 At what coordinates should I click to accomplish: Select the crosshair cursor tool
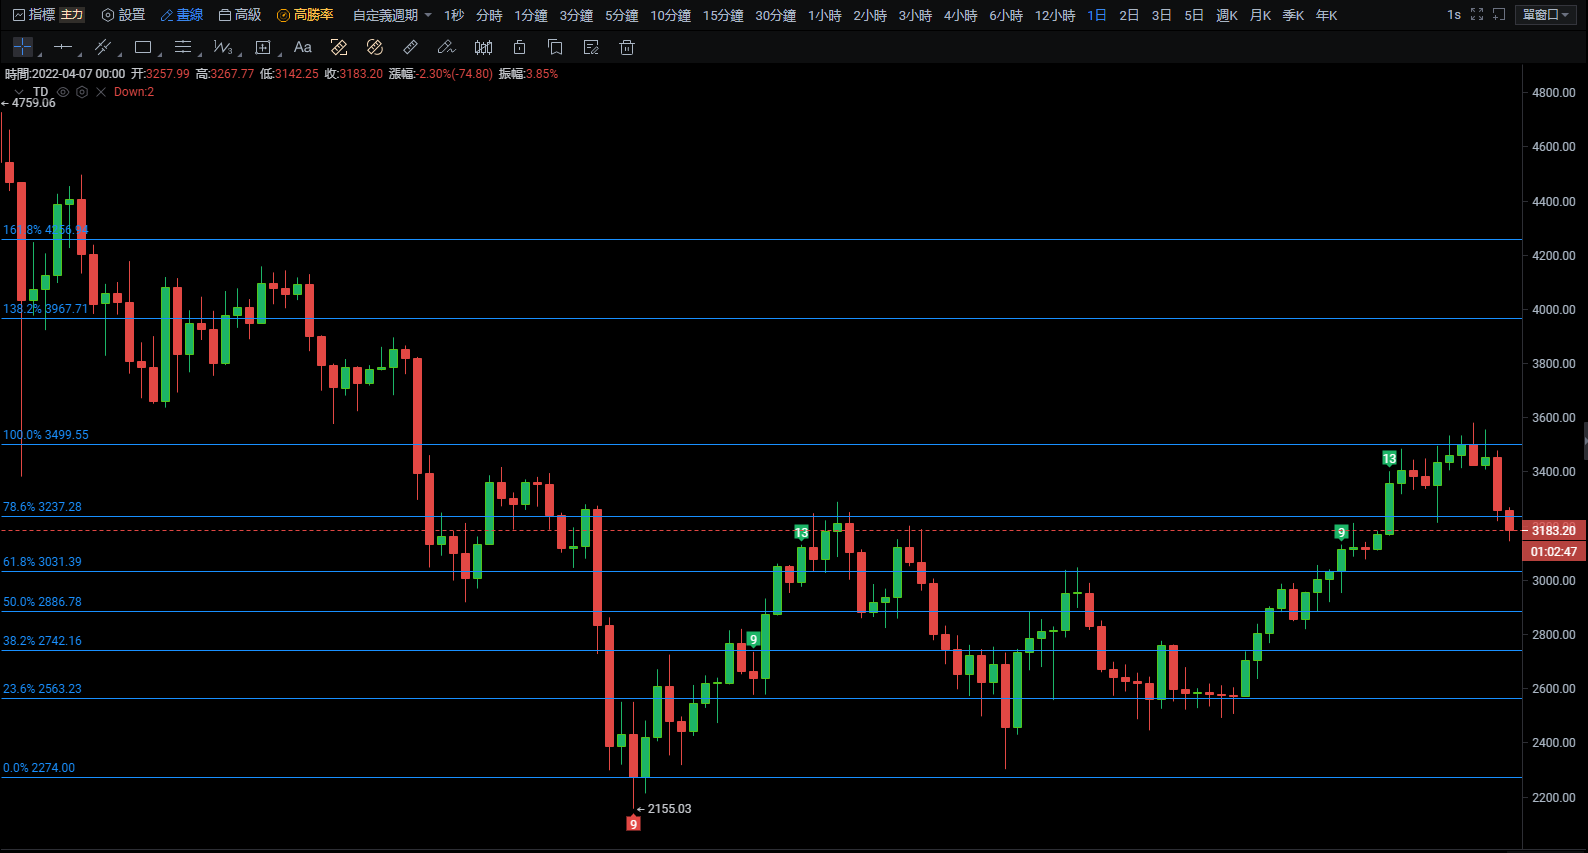(x=22, y=47)
